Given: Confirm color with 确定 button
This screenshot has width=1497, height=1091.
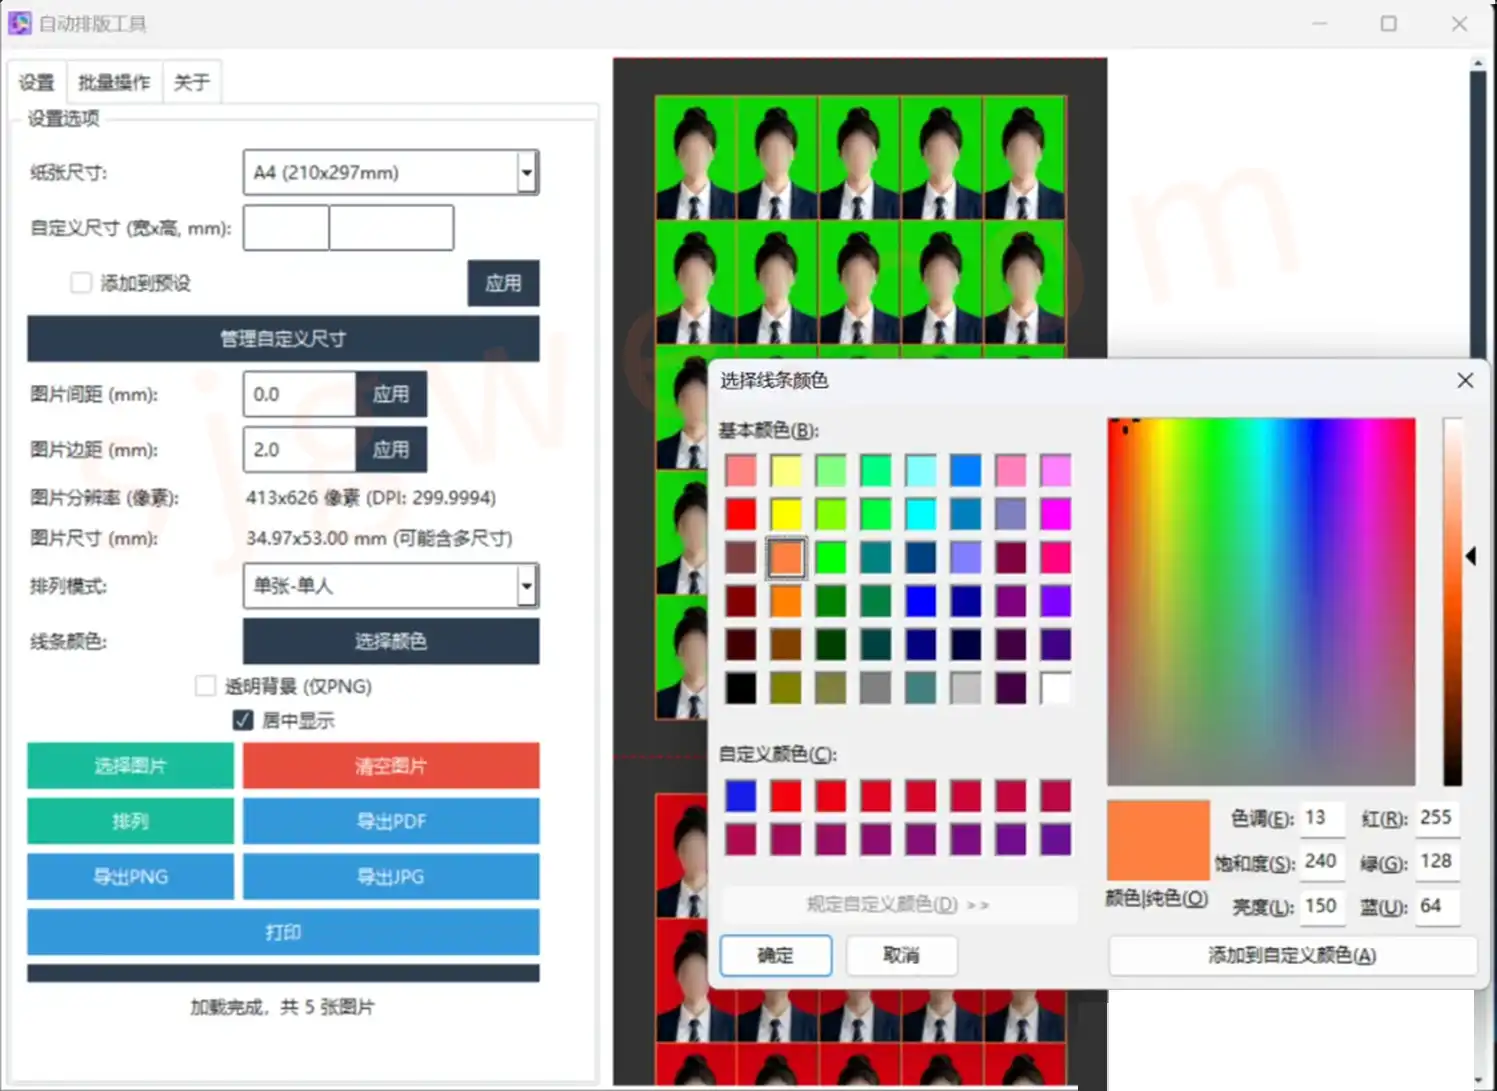Looking at the screenshot, I should (x=776, y=955).
